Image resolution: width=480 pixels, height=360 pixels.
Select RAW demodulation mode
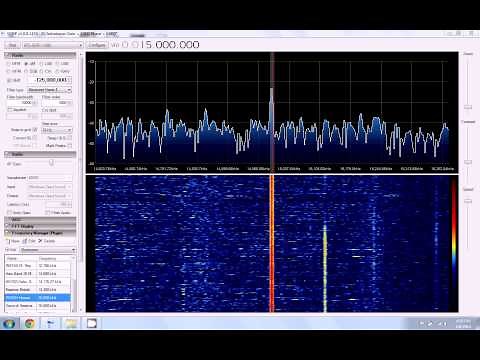pos(62,71)
